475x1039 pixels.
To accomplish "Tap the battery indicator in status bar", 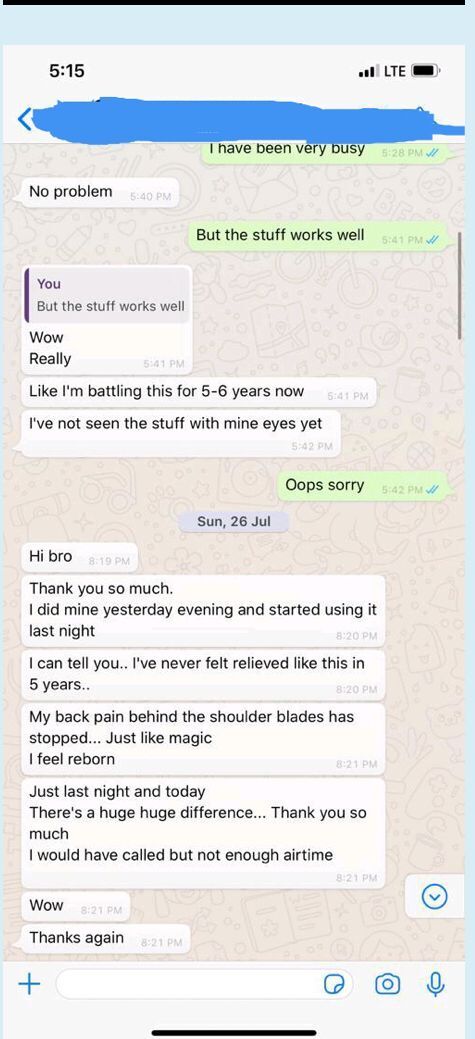I will click(x=425, y=71).
